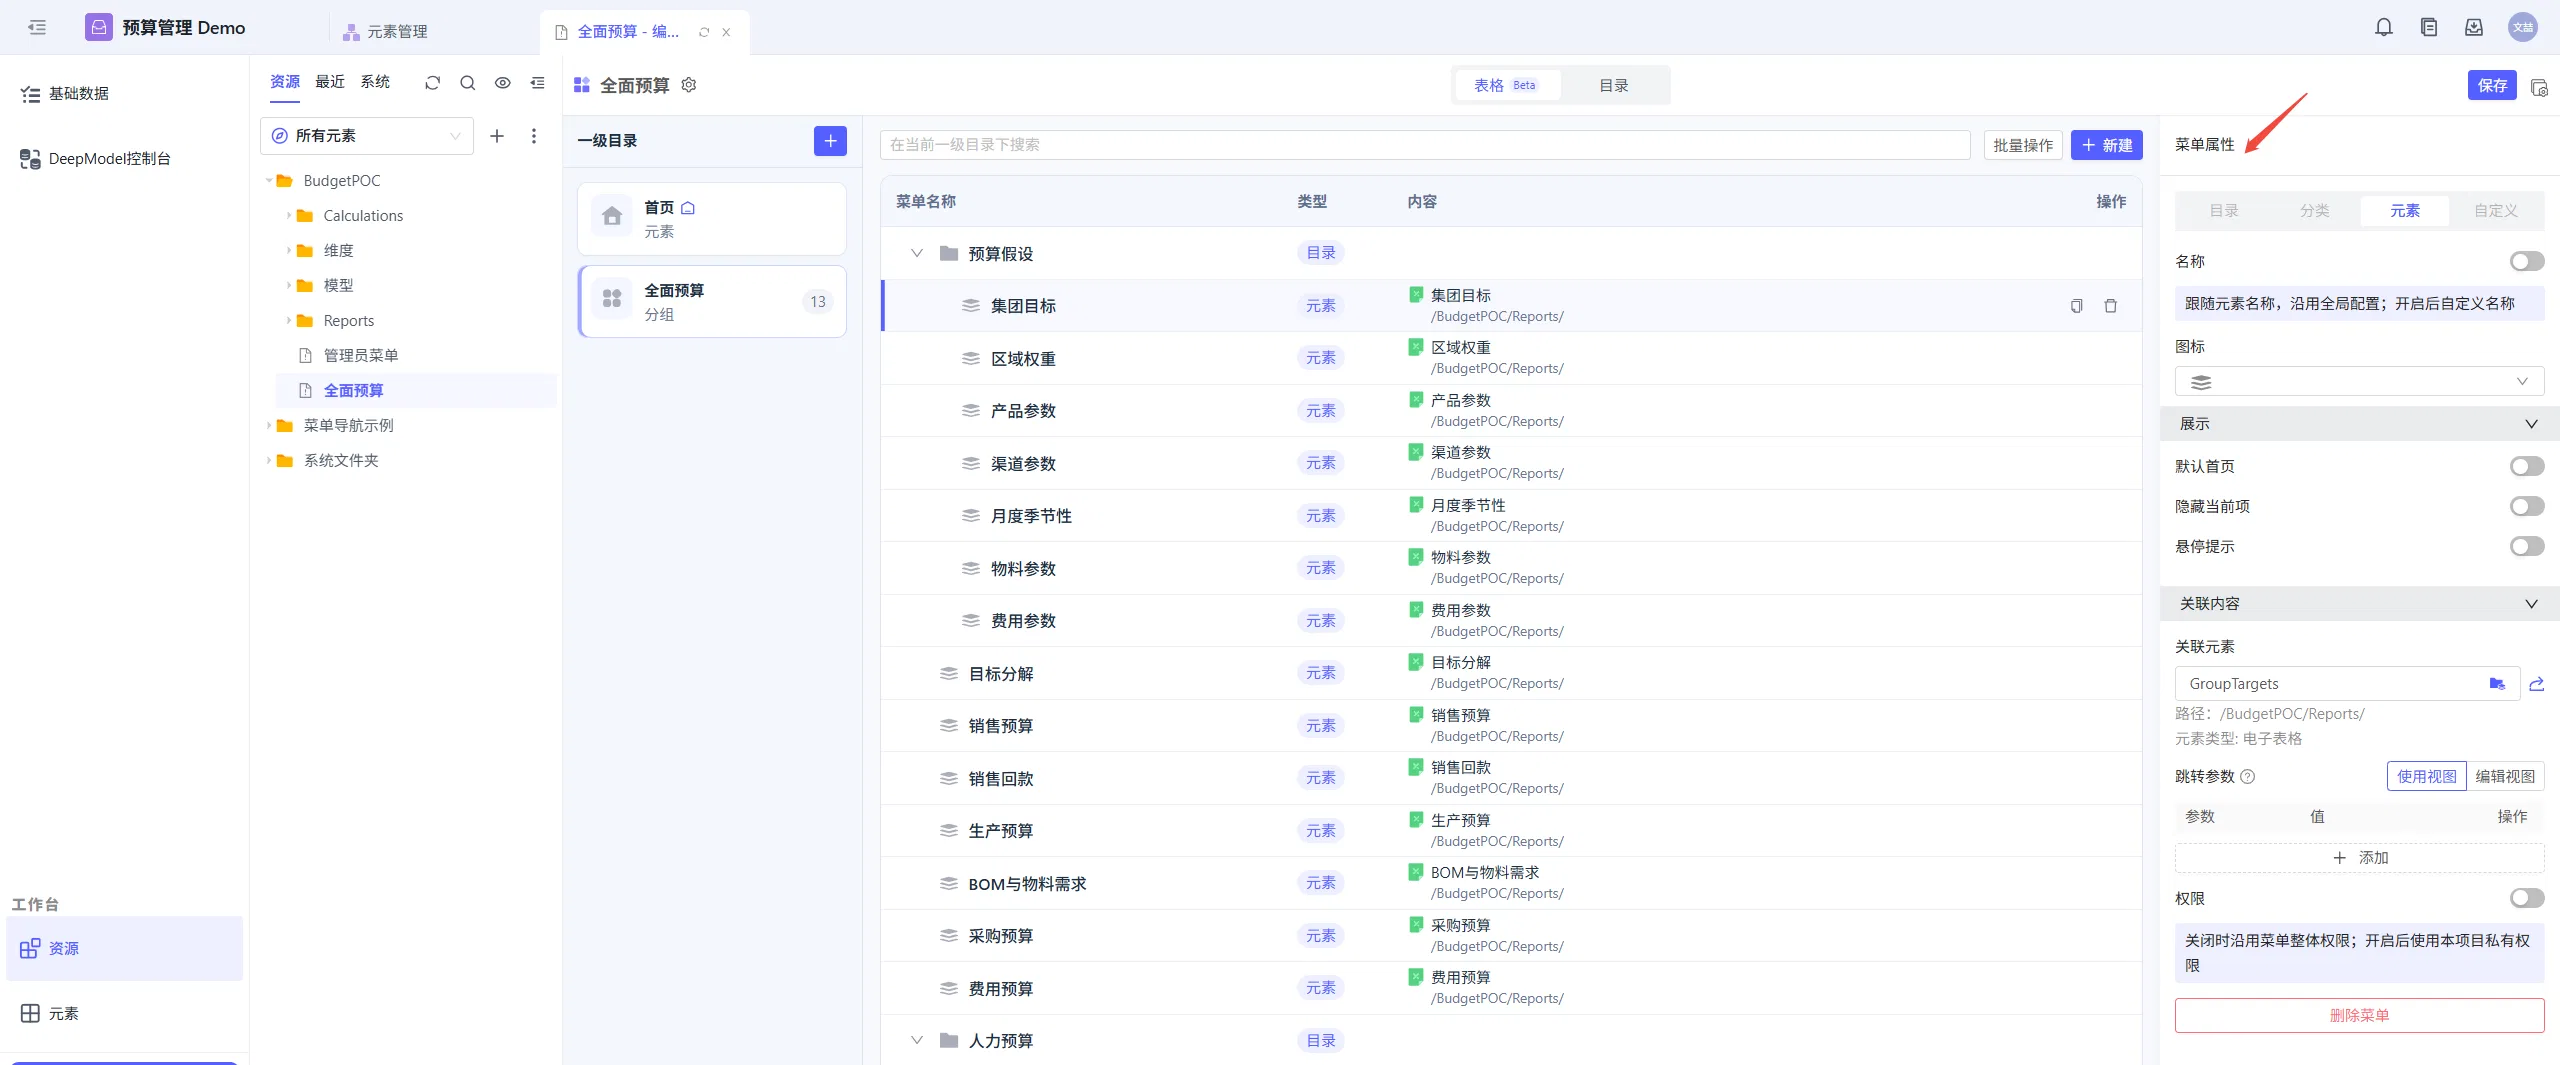
Task: Open resource search magnifier icon
Action: (x=467, y=83)
